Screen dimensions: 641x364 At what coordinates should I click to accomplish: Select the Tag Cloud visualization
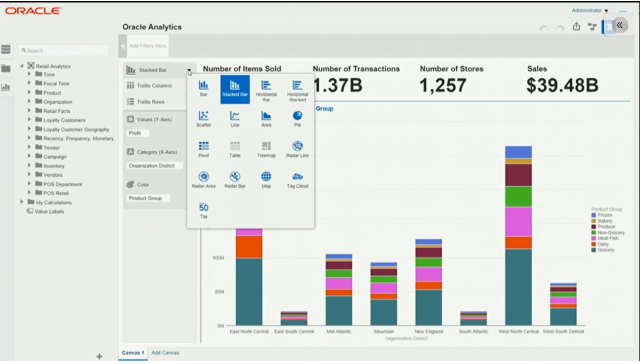(x=297, y=180)
